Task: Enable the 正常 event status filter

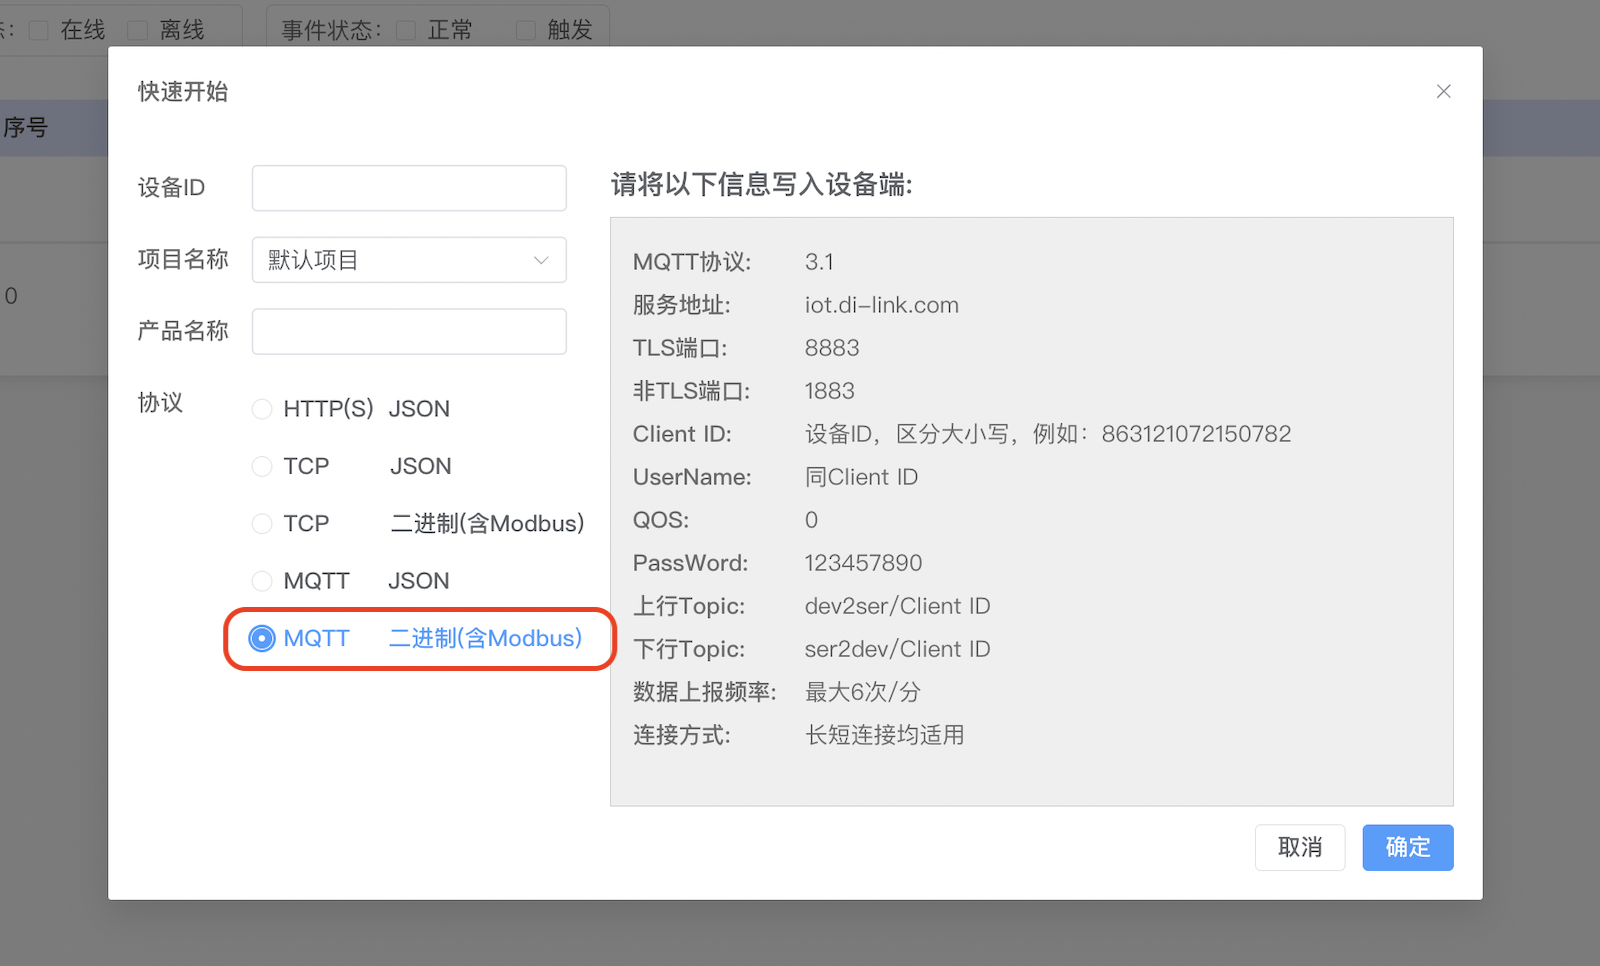Action: pos(405,29)
